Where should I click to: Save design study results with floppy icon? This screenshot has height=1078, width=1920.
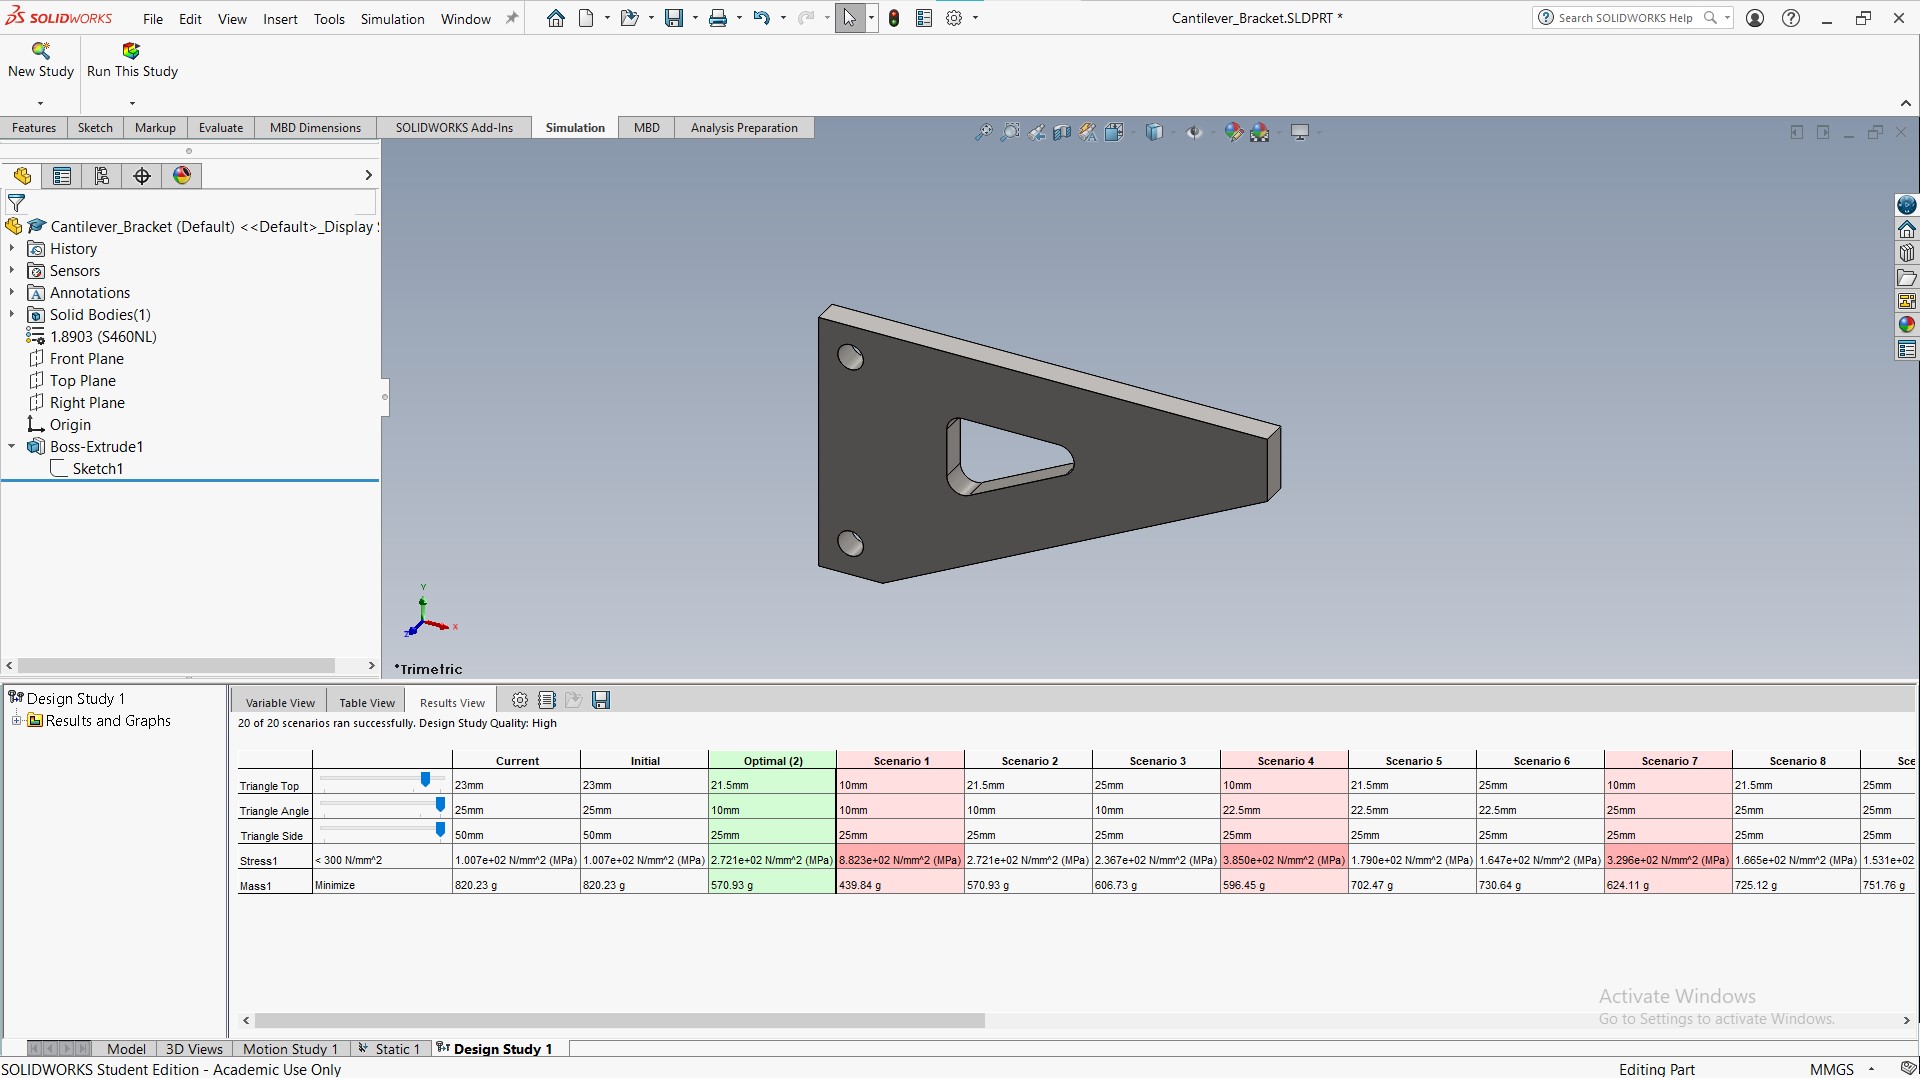click(x=601, y=700)
